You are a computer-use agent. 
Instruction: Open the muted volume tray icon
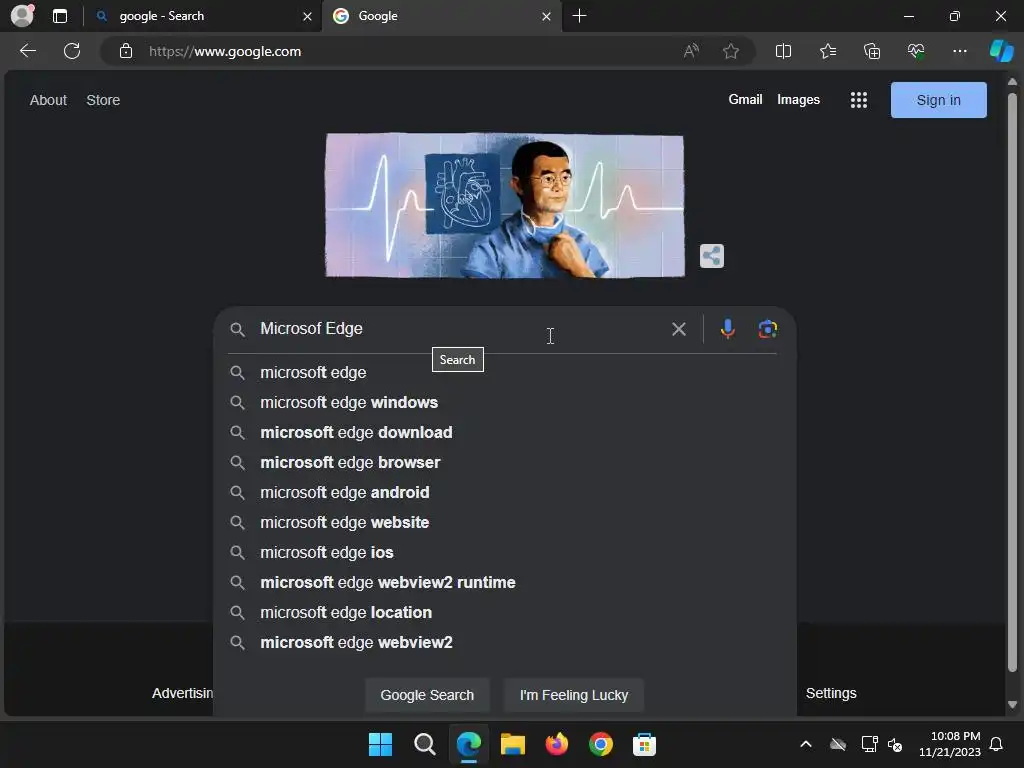coord(895,744)
